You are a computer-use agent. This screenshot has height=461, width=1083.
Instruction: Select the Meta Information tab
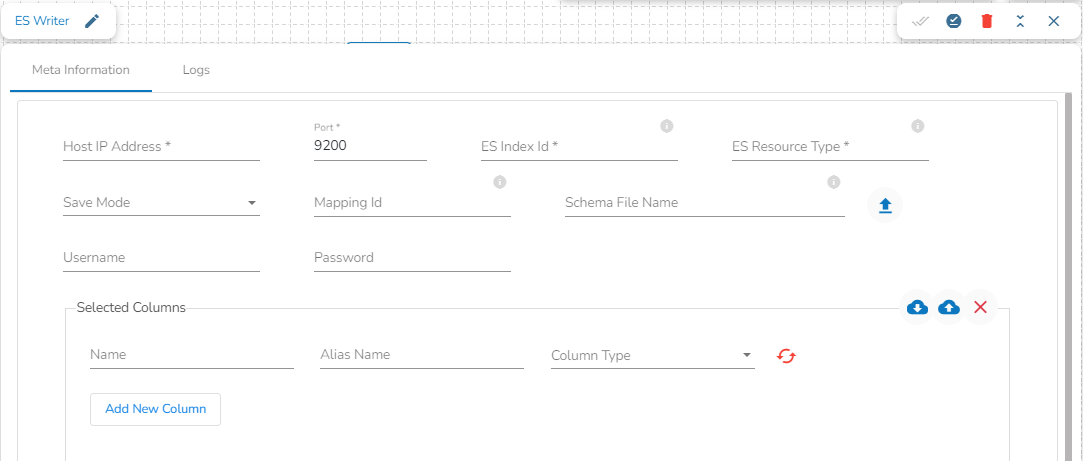pyautogui.click(x=81, y=71)
